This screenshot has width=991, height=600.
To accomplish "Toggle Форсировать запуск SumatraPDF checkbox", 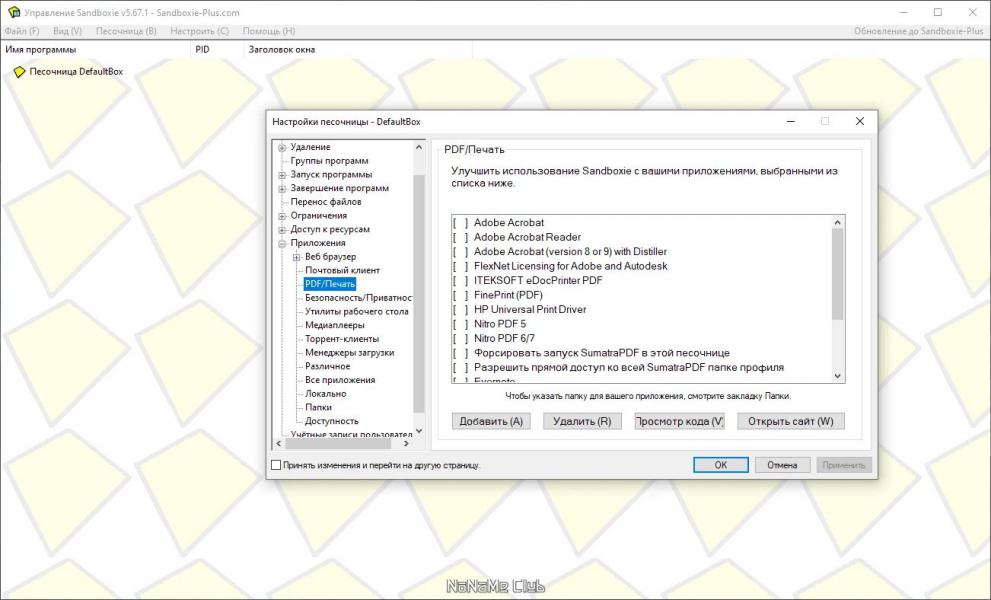I will (x=460, y=353).
